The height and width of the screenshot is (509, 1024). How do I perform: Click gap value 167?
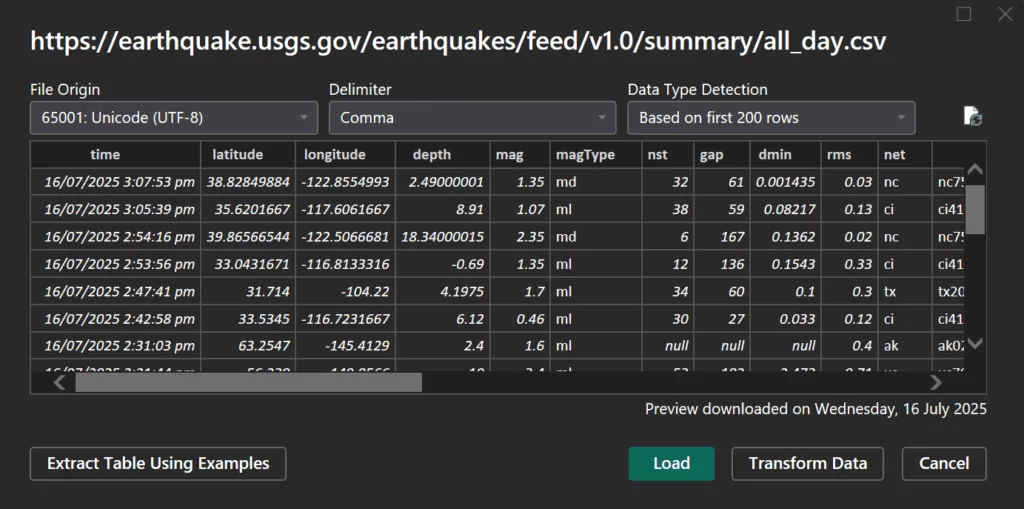(722, 237)
